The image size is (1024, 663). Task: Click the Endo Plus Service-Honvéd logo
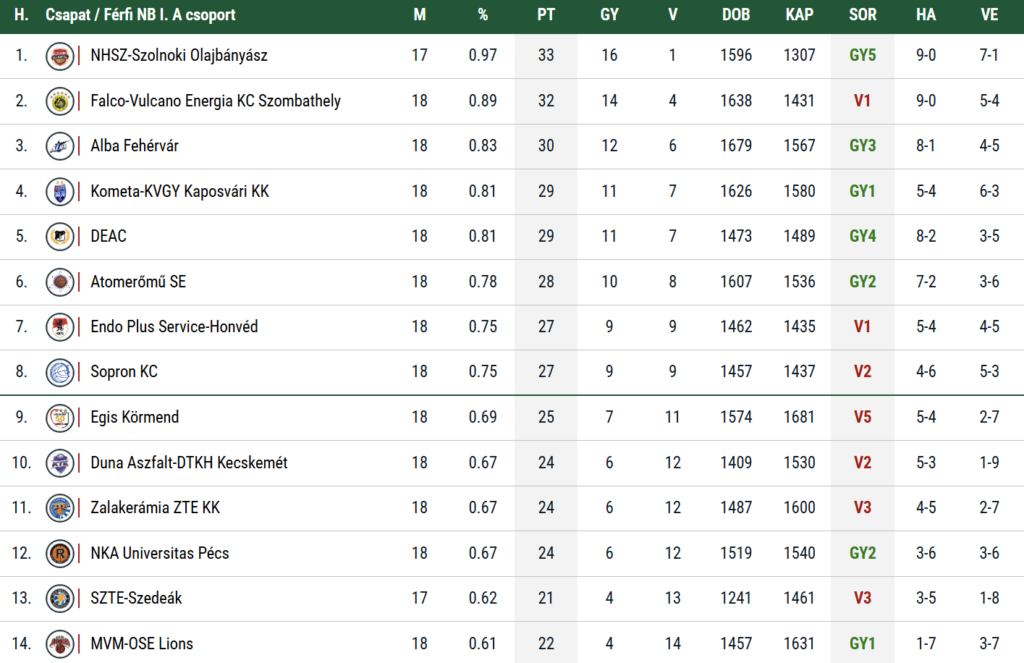[60, 327]
